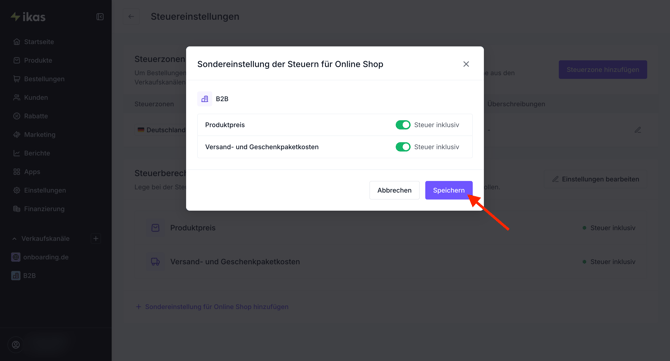Screen dimensions: 670x361
Task: Edit the Deutschland tax zone pencil icon
Action: (x=638, y=130)
